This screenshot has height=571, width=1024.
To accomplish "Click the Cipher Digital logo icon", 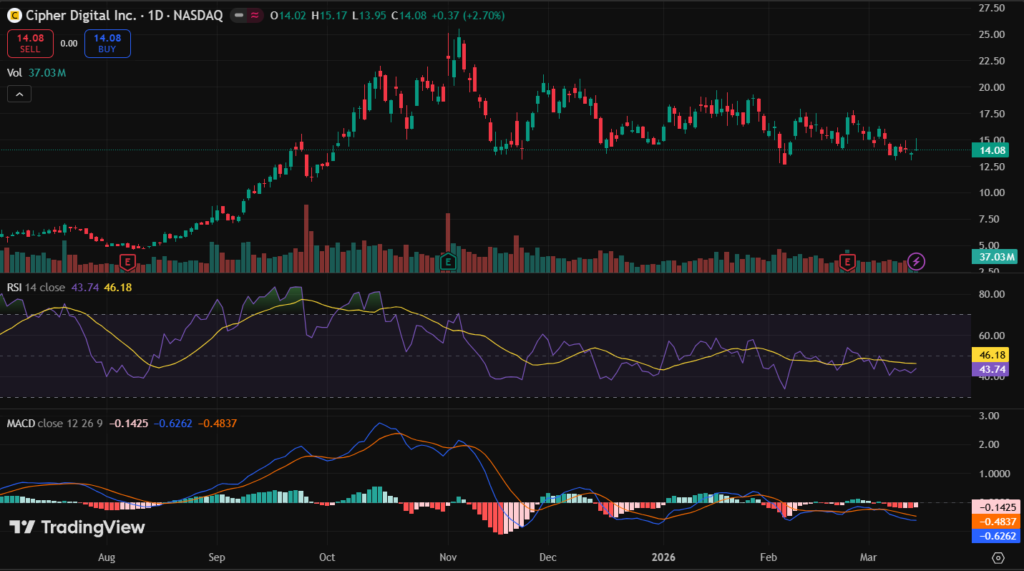I will [13, 16].
